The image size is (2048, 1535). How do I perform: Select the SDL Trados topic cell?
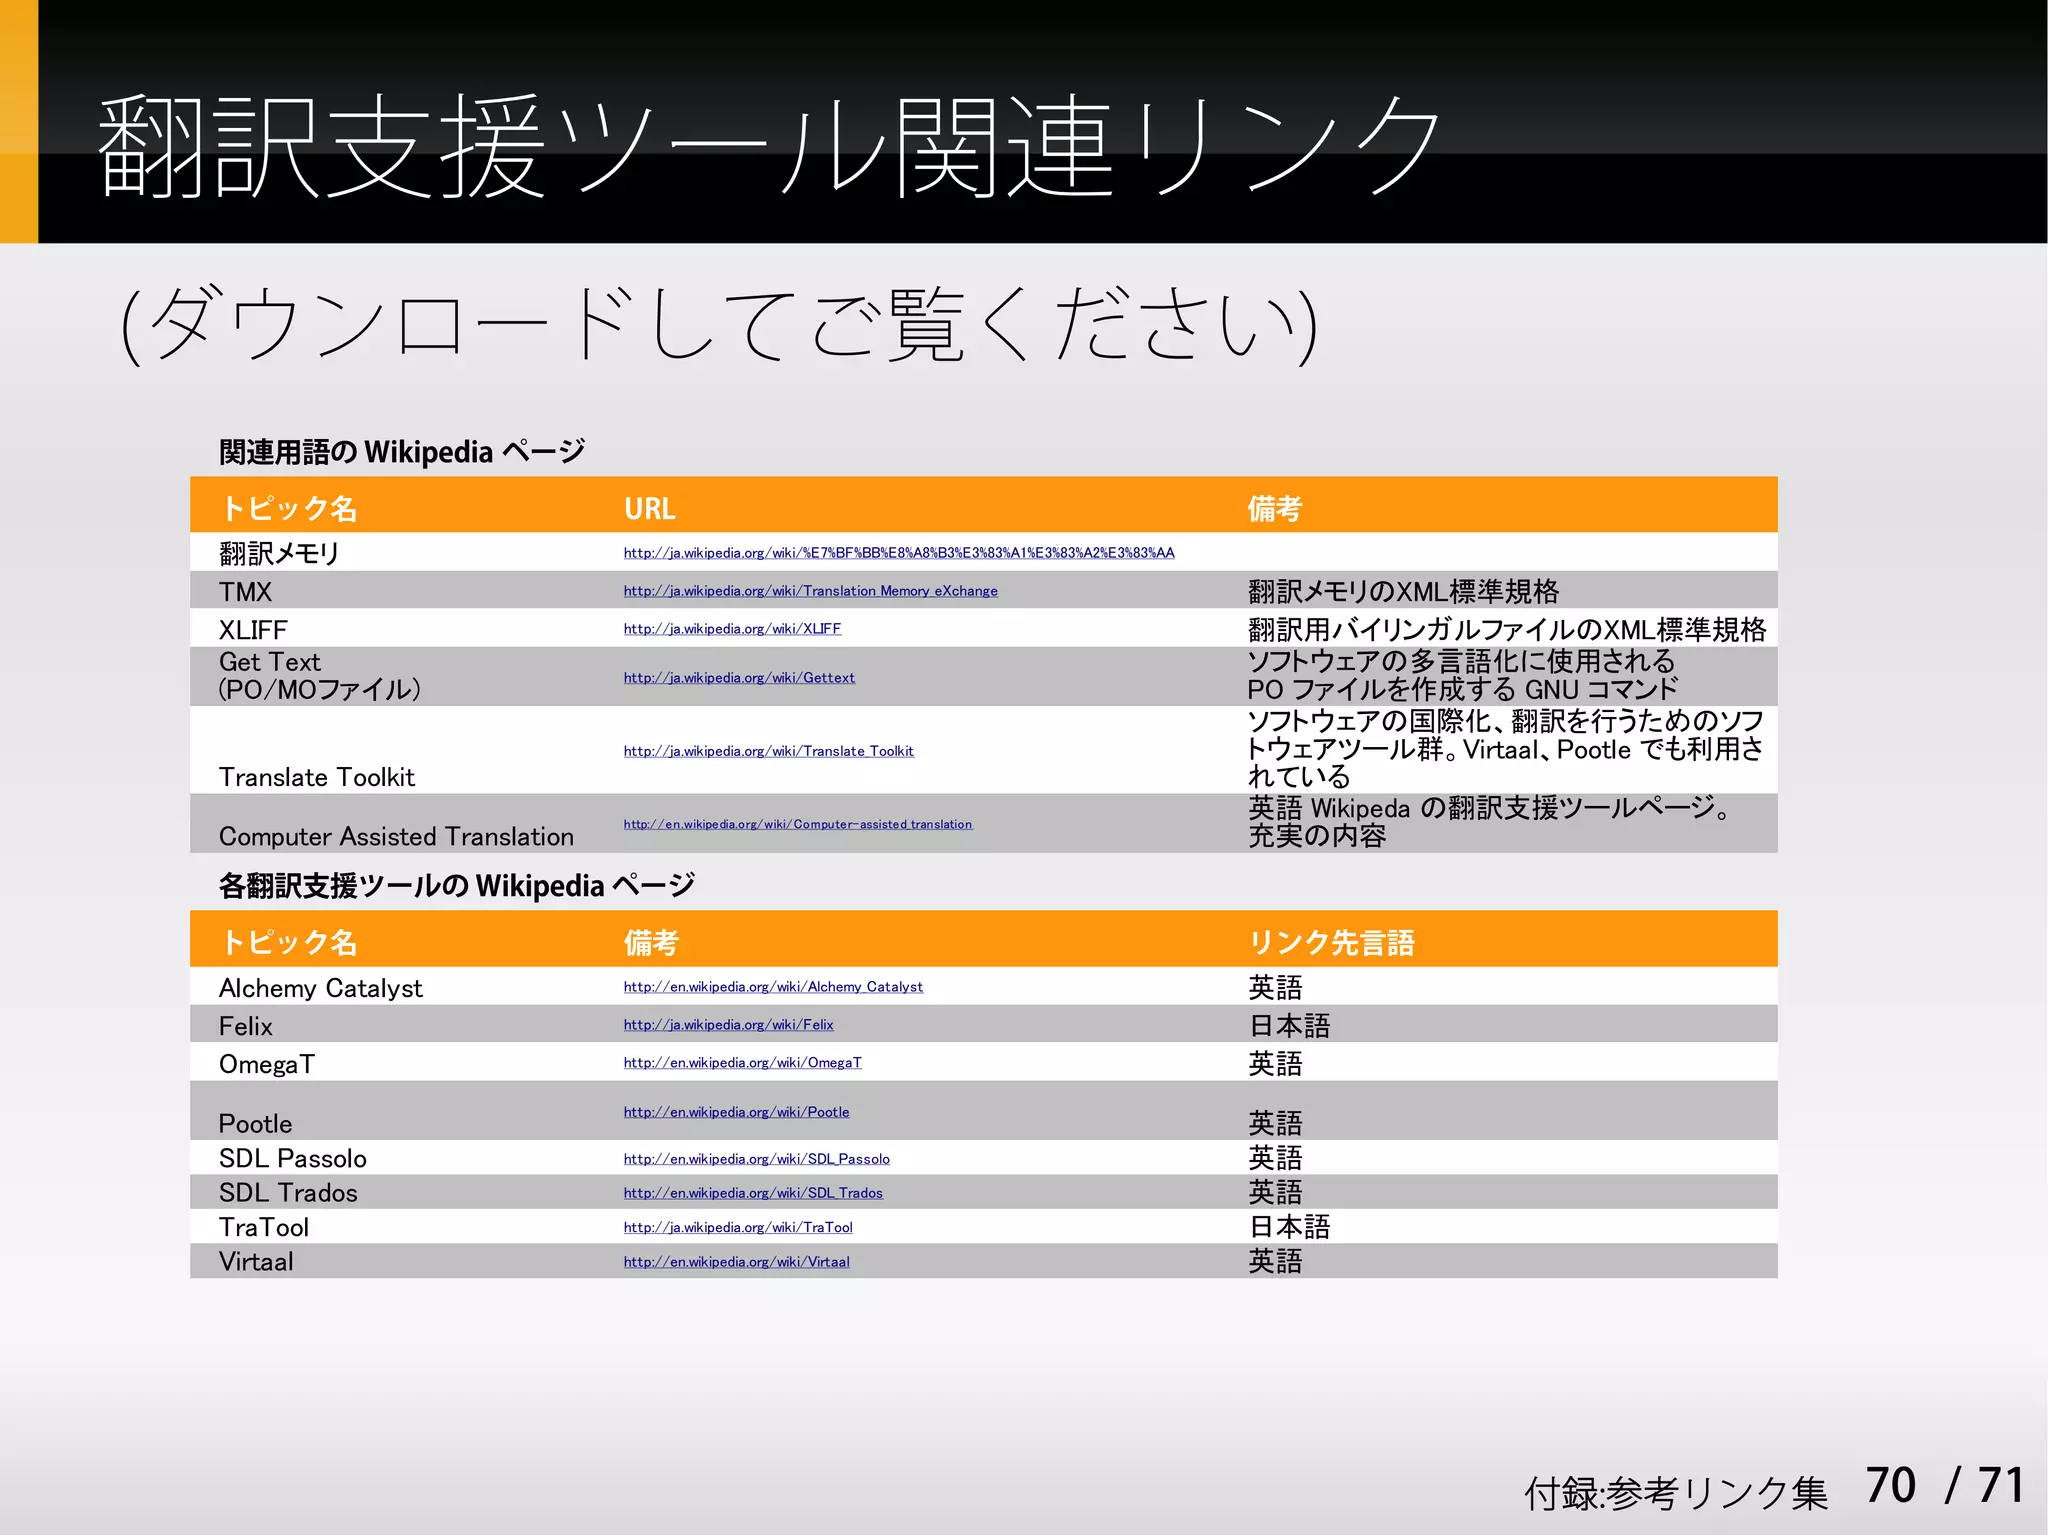tap(288, 1193)
